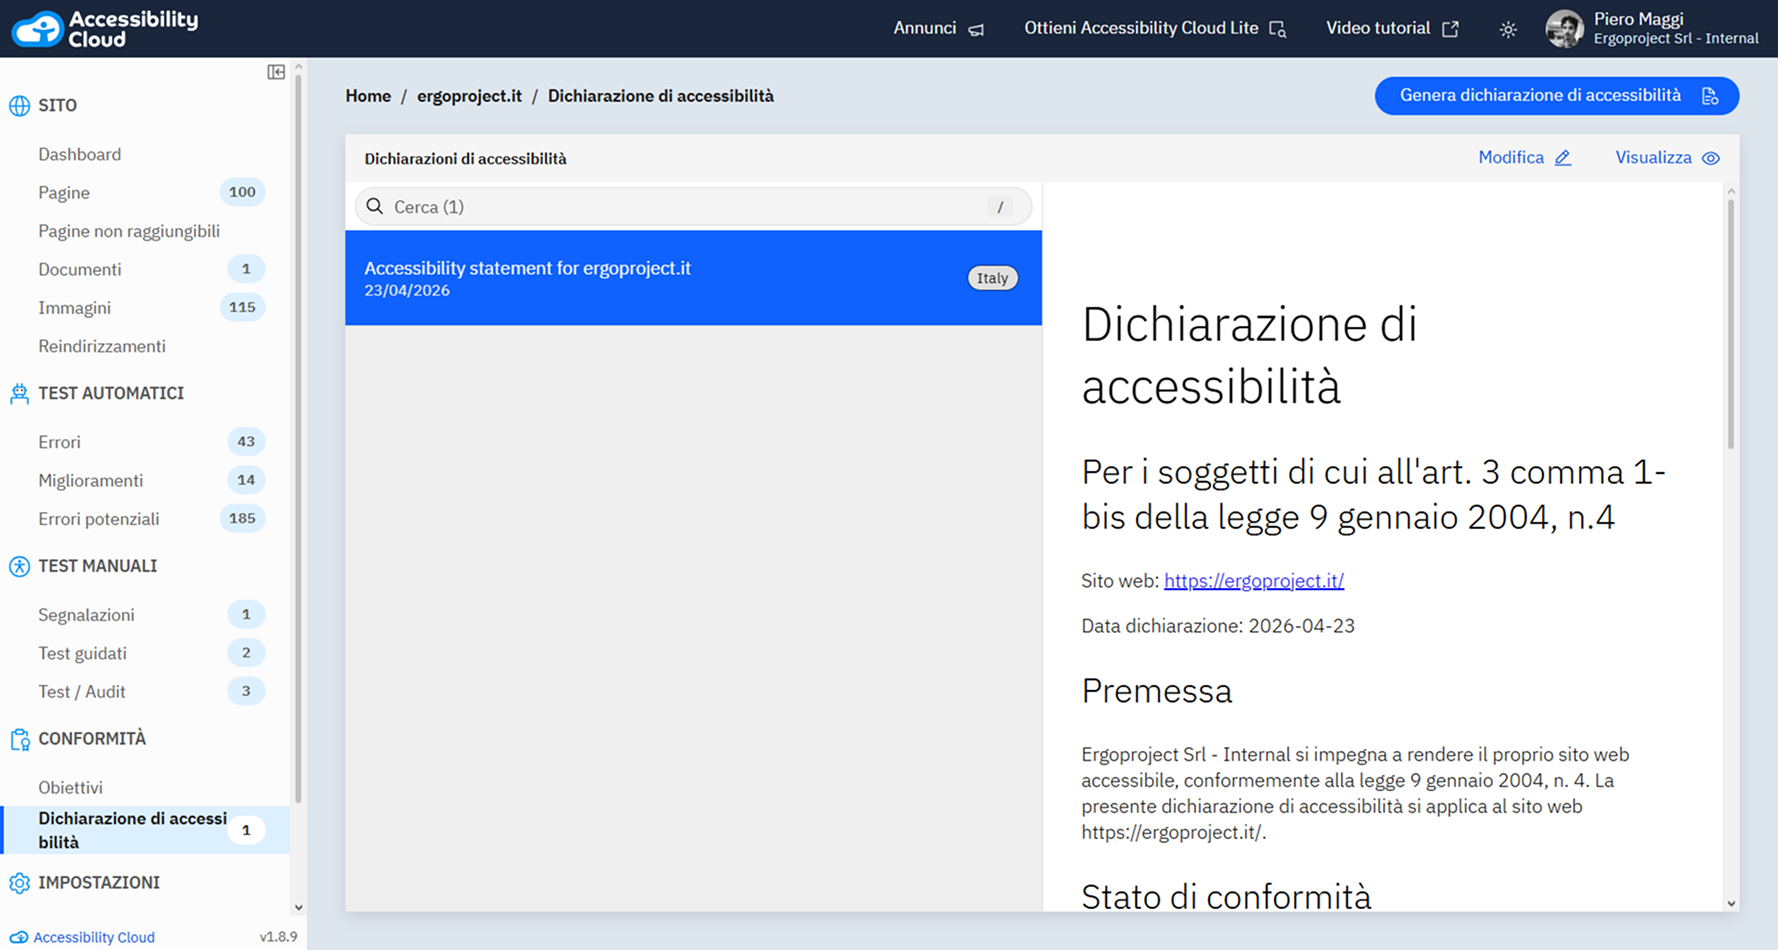Click the small cloud icon in sidebar footer
This screenshot has width=1778, height=950.
pyautogui.click(x=18, y=938)
